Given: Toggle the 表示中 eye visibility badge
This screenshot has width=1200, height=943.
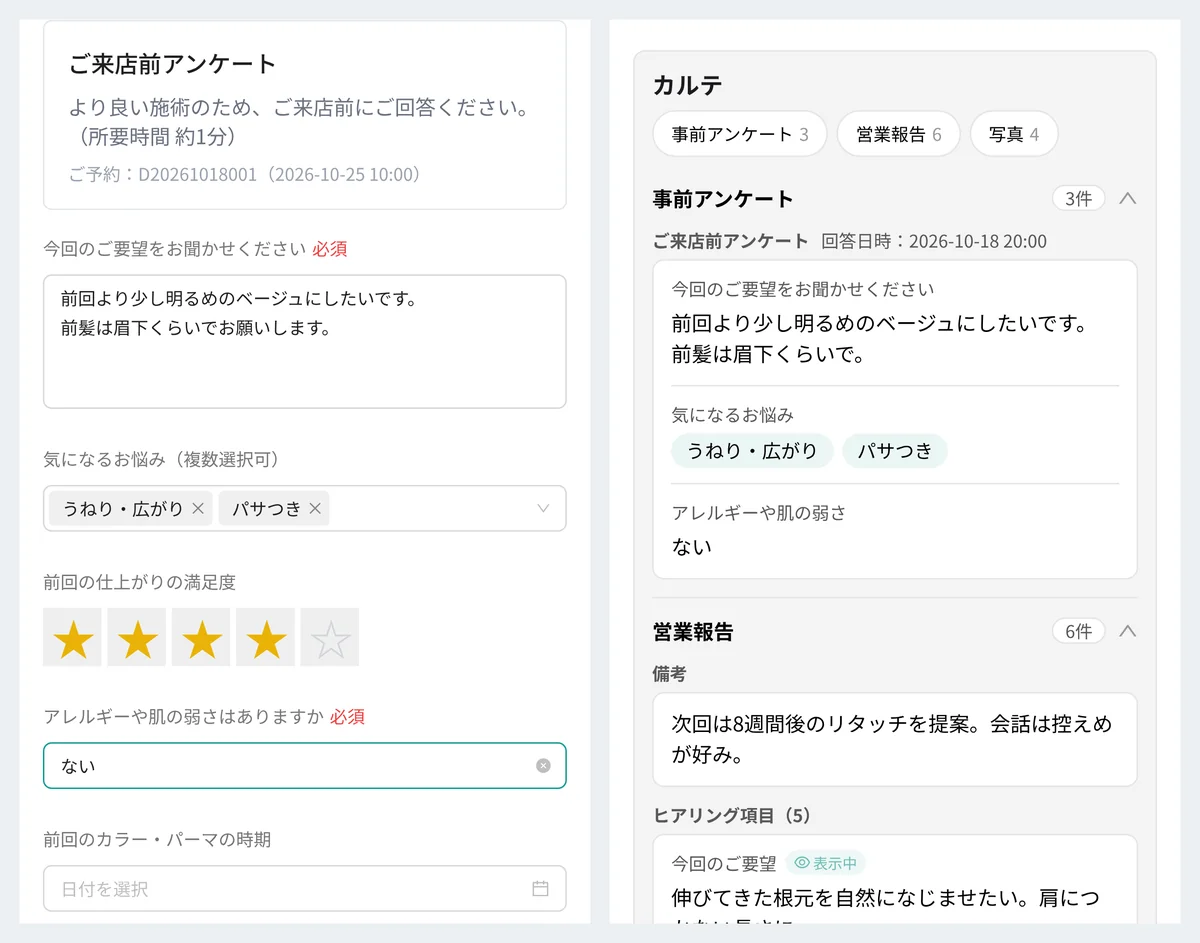Looking at the screenshot, I should (825, 863).
